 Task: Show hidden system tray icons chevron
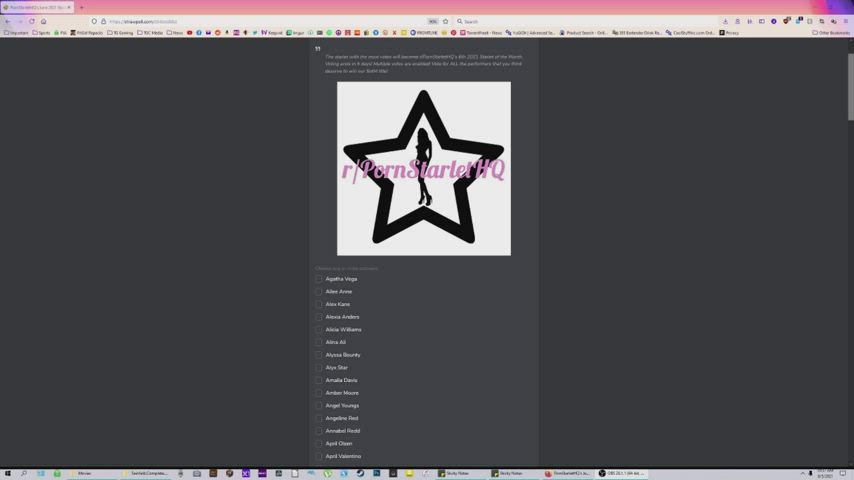click(803, 473)
